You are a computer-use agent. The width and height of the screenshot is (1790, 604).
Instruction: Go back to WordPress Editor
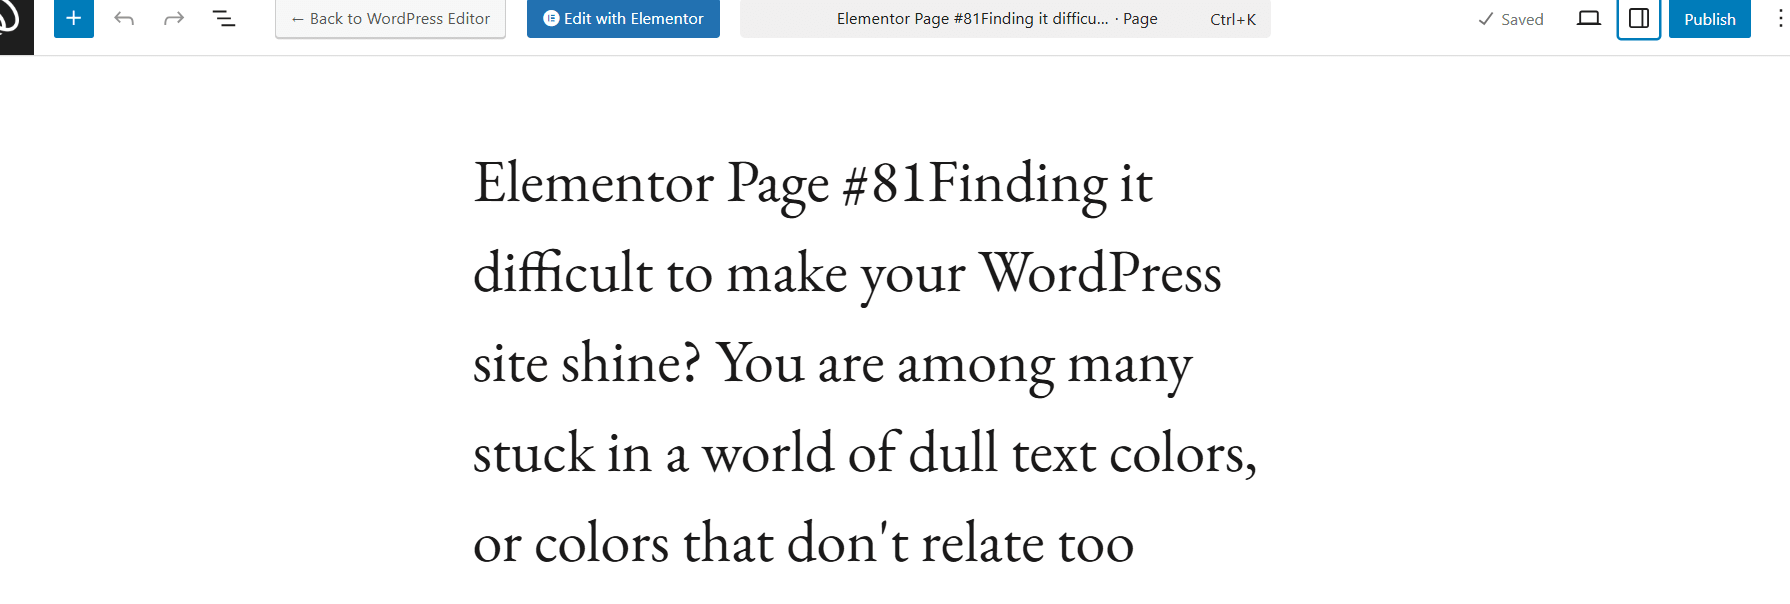390,19
